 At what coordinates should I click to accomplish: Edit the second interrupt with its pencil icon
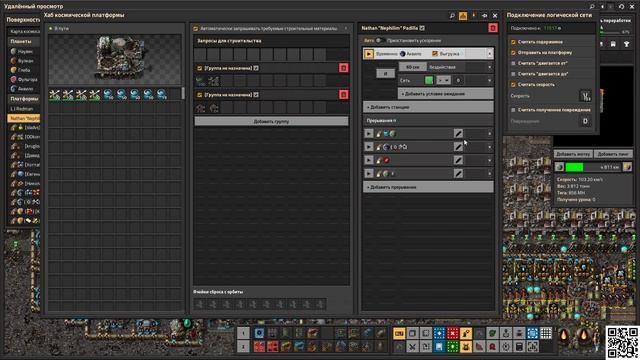458,147
